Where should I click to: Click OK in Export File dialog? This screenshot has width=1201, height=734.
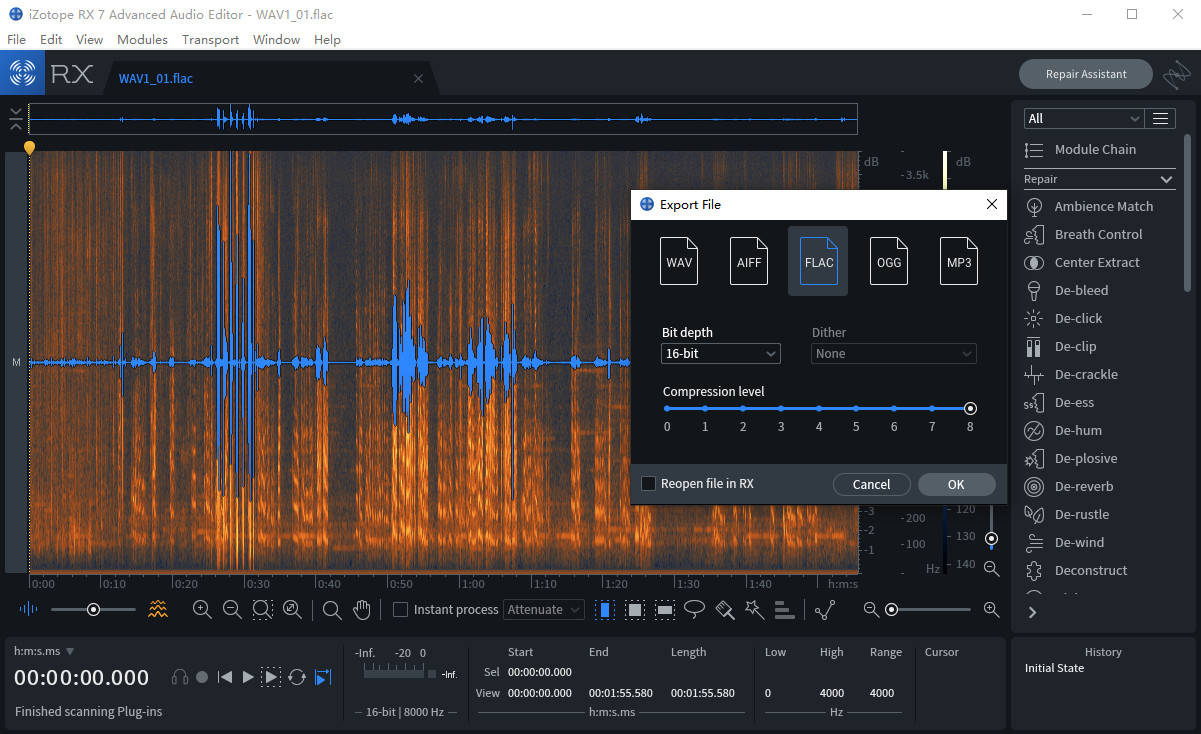[x=956, y=484]
